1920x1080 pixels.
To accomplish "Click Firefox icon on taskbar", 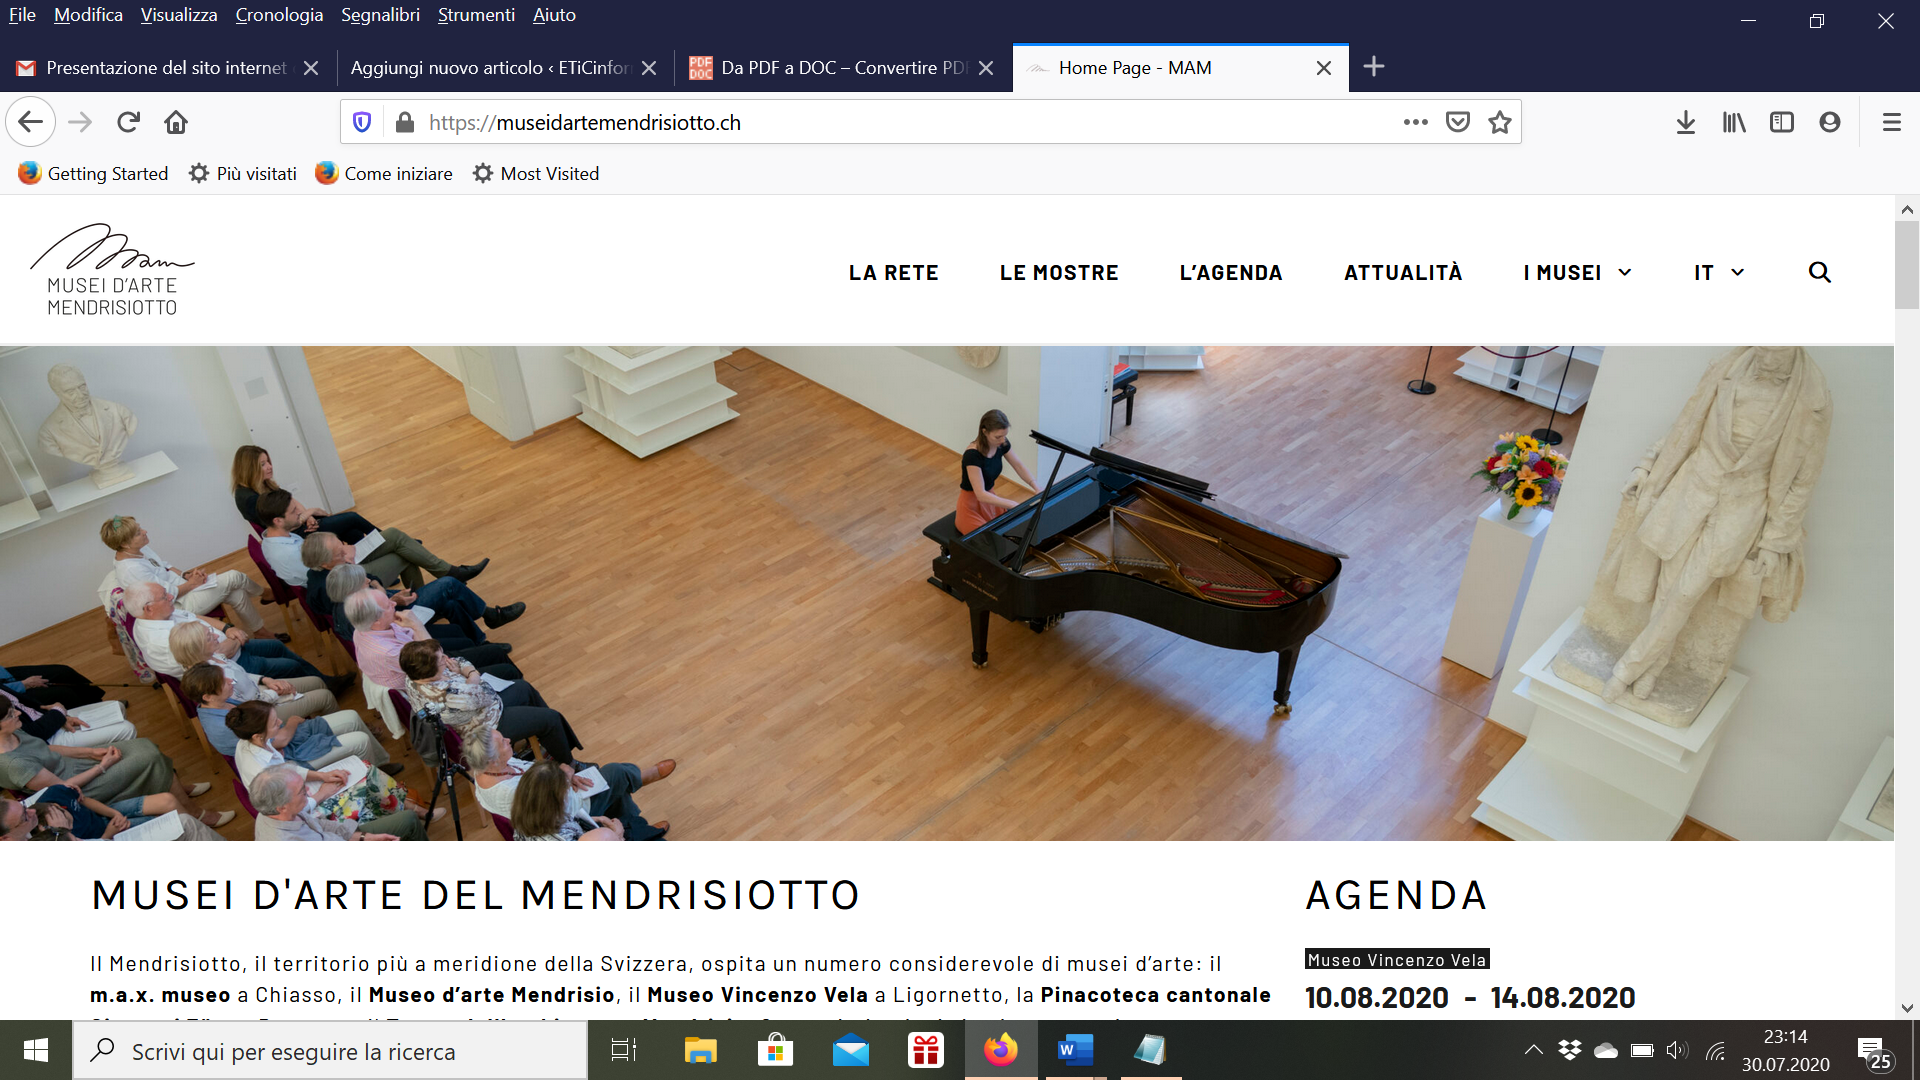I will pos(1001,1050).
